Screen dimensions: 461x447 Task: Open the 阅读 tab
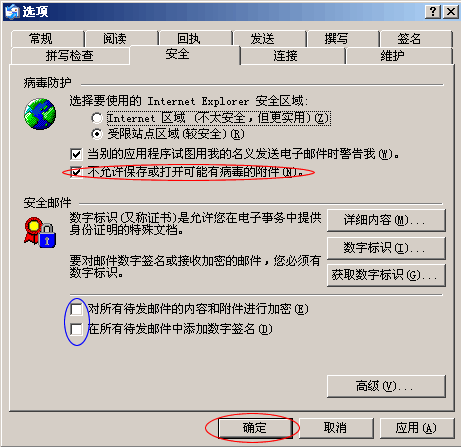121,39
